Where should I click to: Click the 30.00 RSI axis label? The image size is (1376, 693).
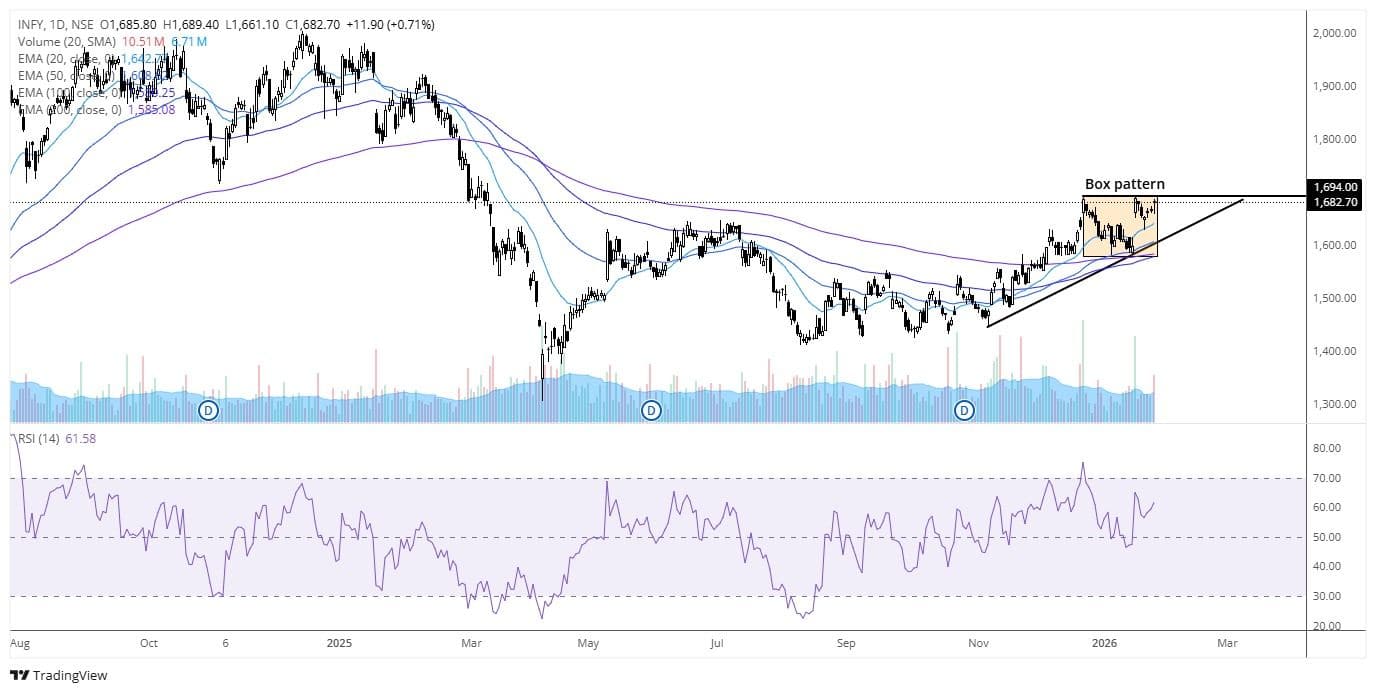point(1326,597)
